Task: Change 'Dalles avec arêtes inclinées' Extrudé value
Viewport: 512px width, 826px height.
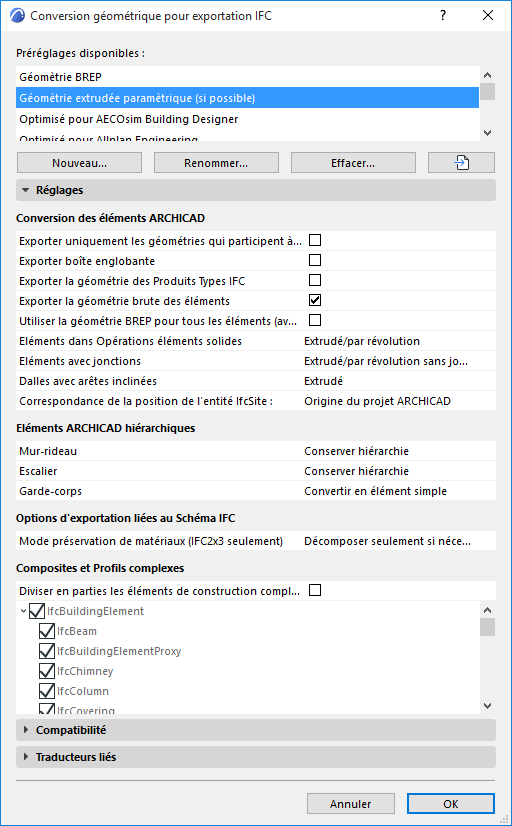Action: point(323,381)
